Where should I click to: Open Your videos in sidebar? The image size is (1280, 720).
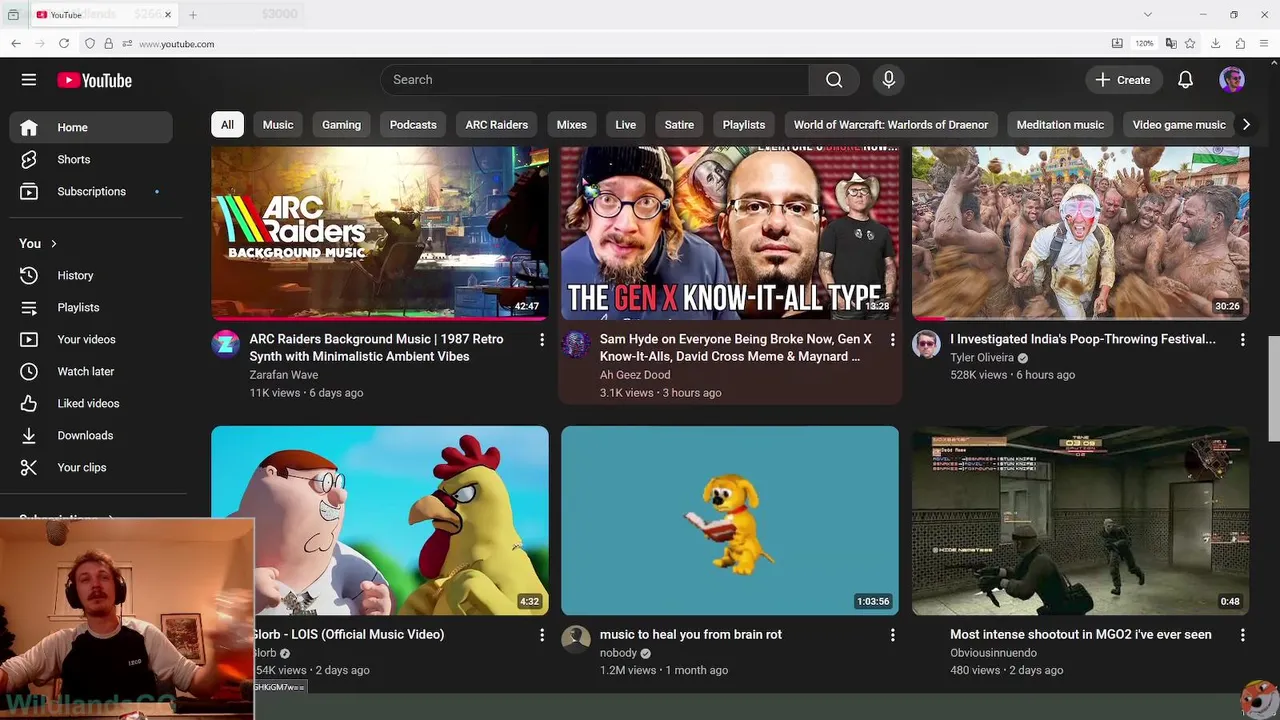pyautogui.click(x=91, y=339)
